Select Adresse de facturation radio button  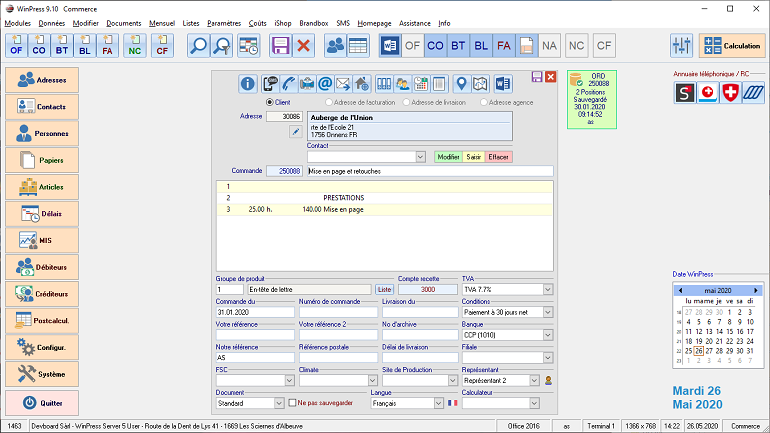coord(329,102)
